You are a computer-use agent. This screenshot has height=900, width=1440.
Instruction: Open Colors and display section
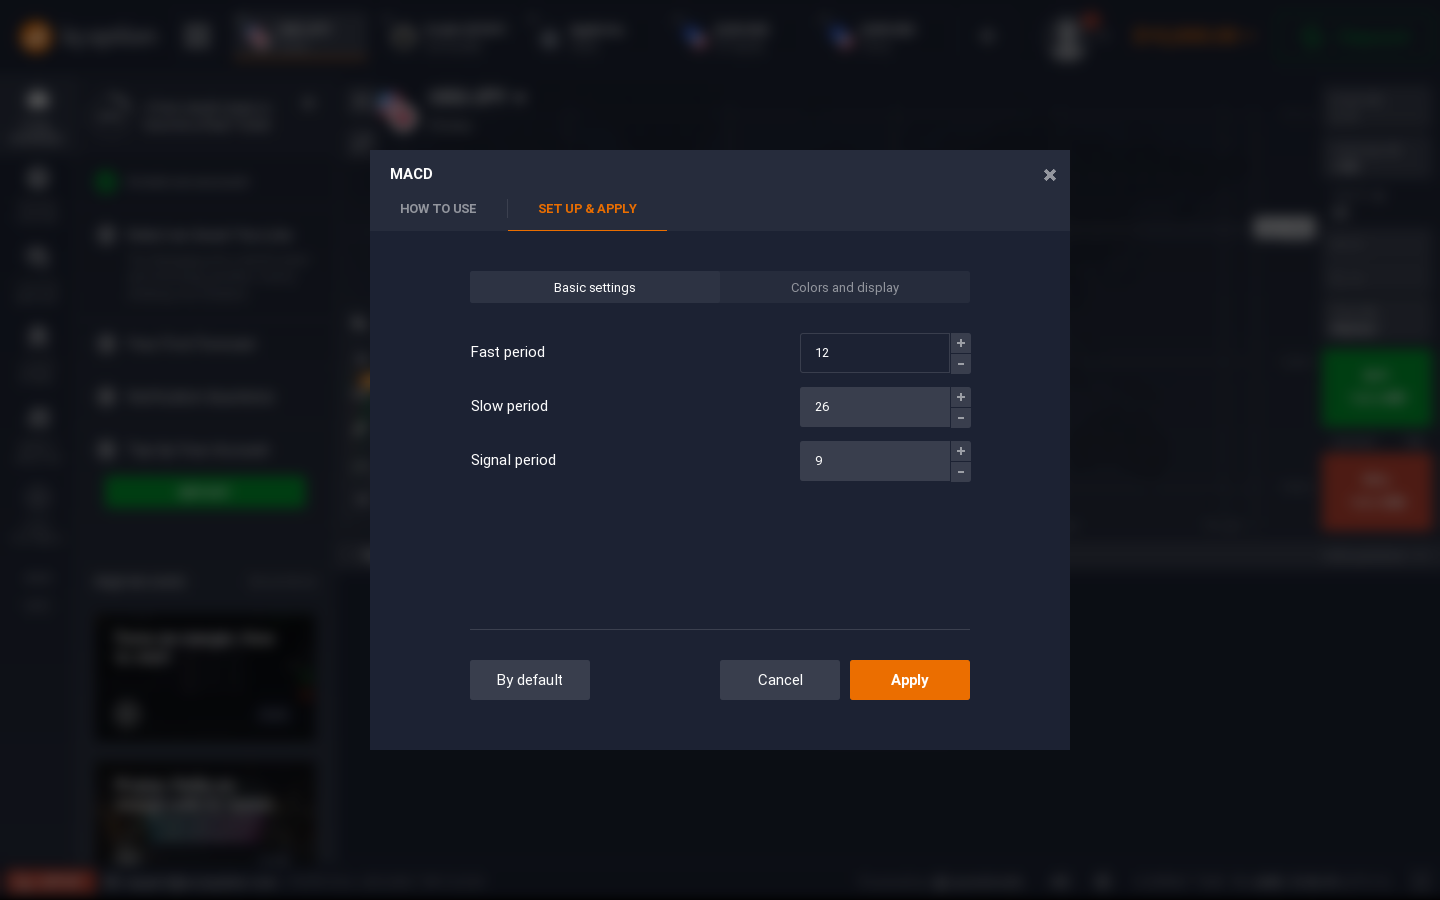pyautogui.click(x=845, y=287)
